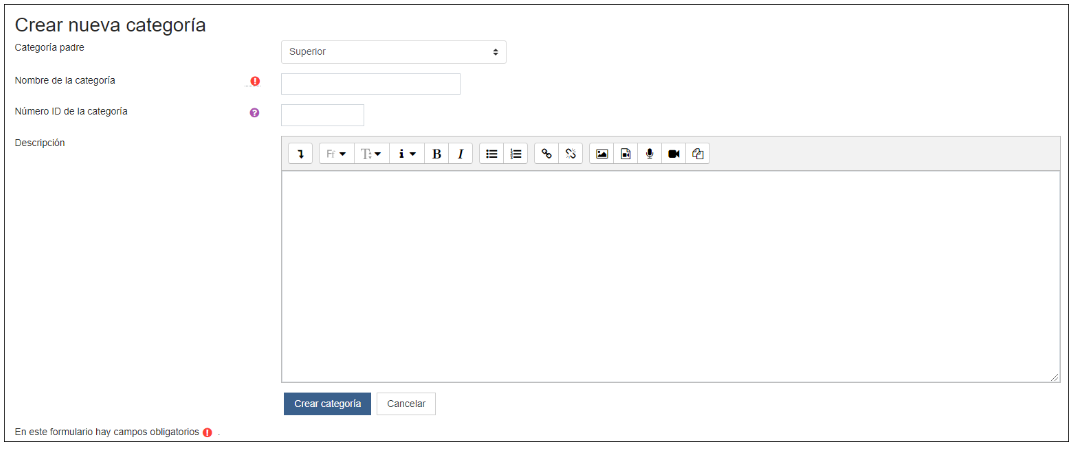Open the font family dropdown
Screen dimensions: 1081x452
click(336, 154)
